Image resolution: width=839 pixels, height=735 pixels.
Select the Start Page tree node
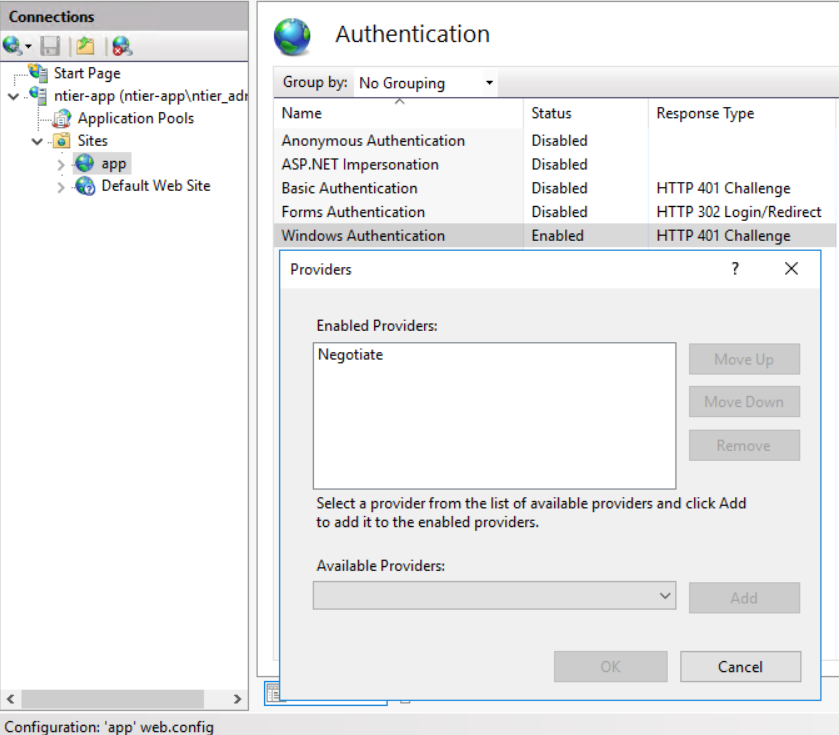86,73
